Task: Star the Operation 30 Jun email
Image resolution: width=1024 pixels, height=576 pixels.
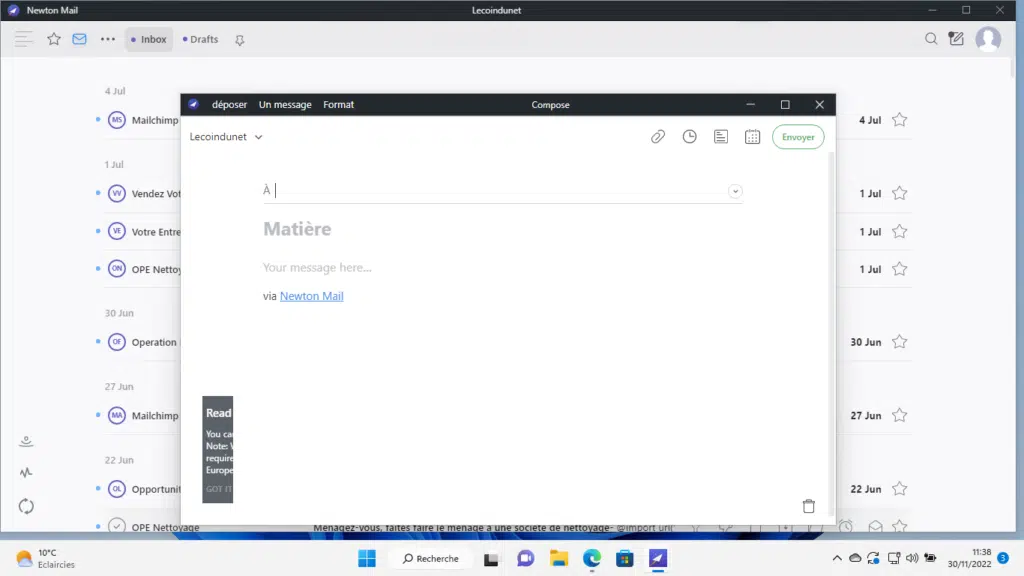Action: tap(899, 342)
